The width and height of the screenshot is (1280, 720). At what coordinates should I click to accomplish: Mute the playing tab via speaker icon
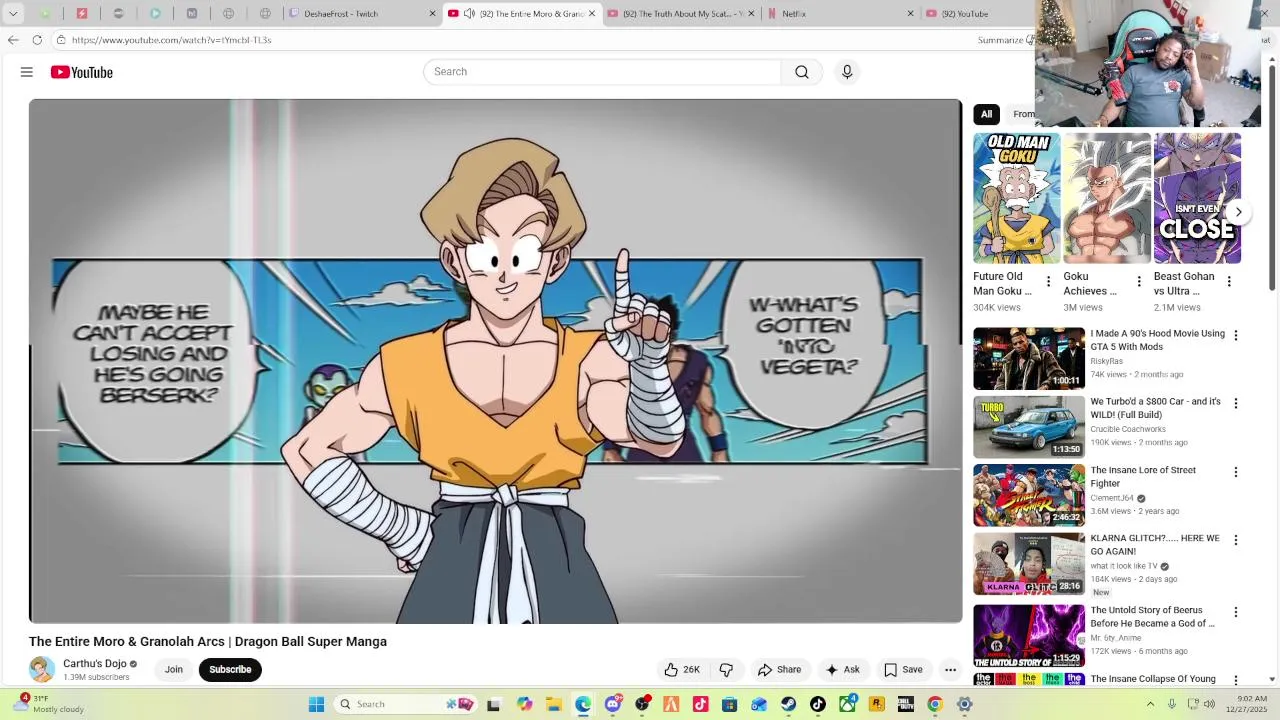(469, 14)
